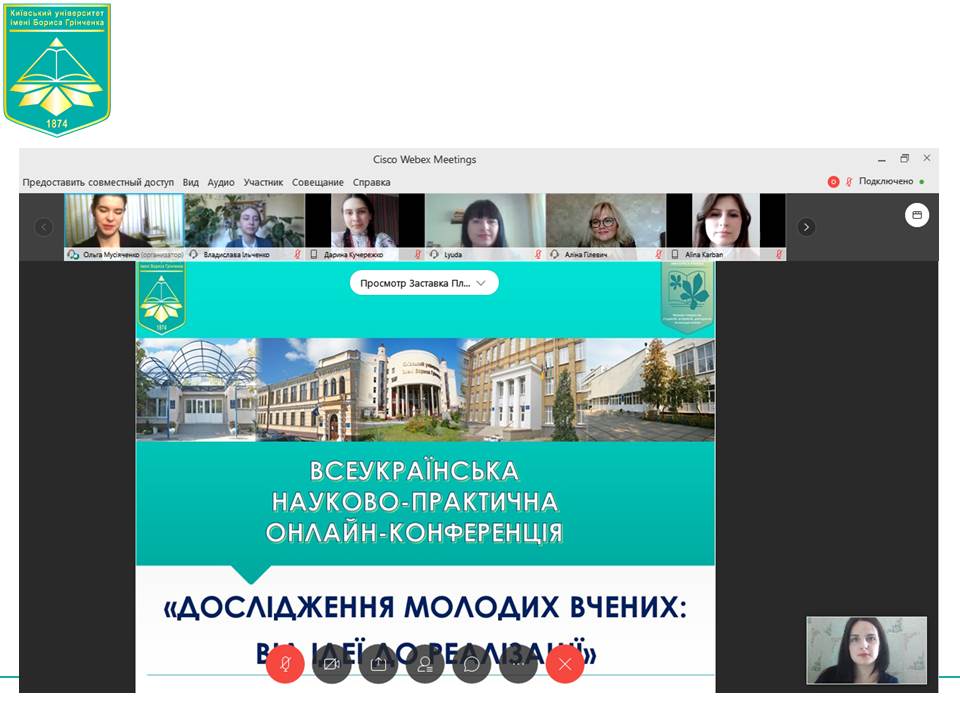Viewport: 960px width, 720px height.
Task: Open the Chat bubble icon
Action: click(x=470, y=663)
